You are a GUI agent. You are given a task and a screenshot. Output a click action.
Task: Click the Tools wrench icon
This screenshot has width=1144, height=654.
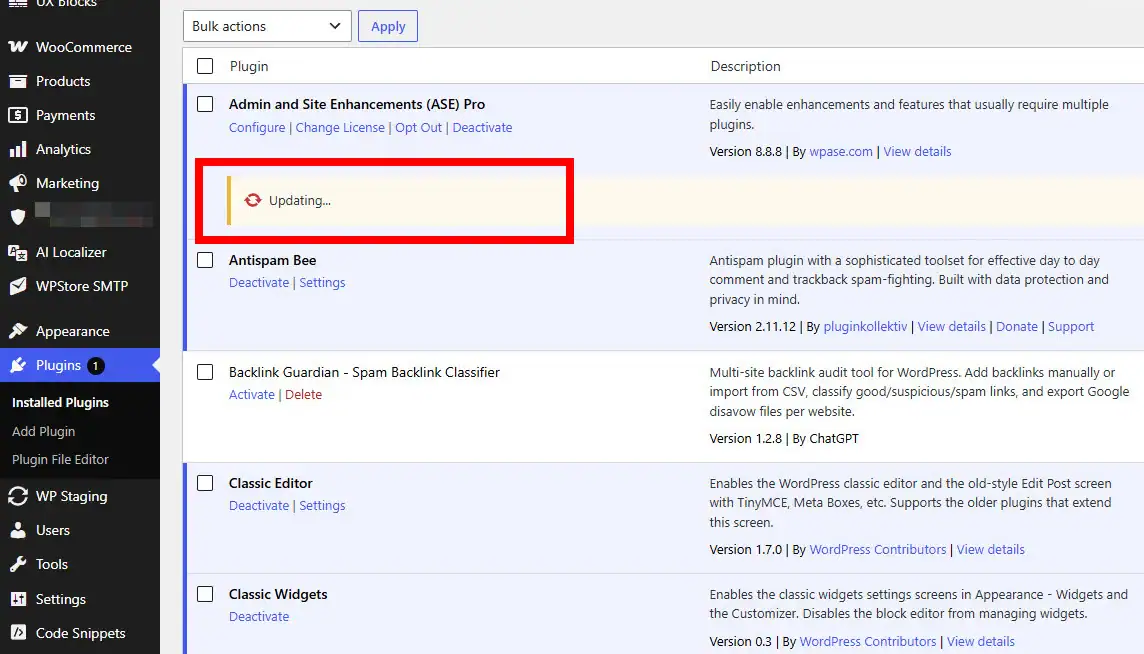click(18, 564)
